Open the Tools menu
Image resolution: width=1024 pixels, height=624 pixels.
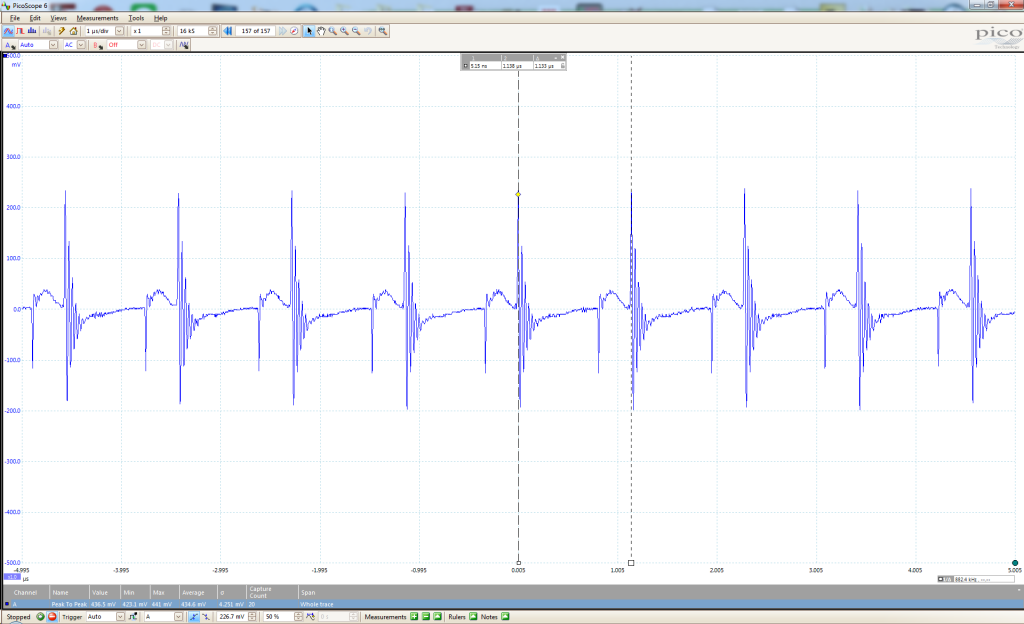136,18
